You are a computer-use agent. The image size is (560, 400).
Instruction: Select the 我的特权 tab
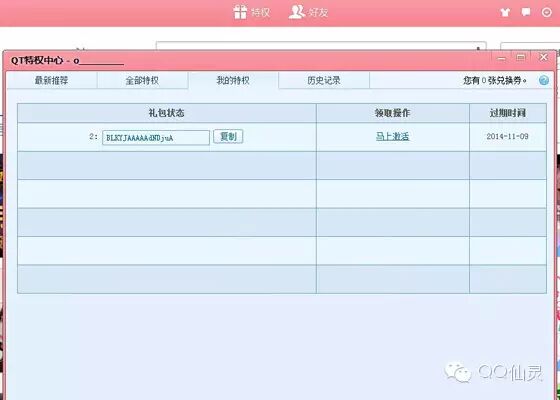(233, 80)
